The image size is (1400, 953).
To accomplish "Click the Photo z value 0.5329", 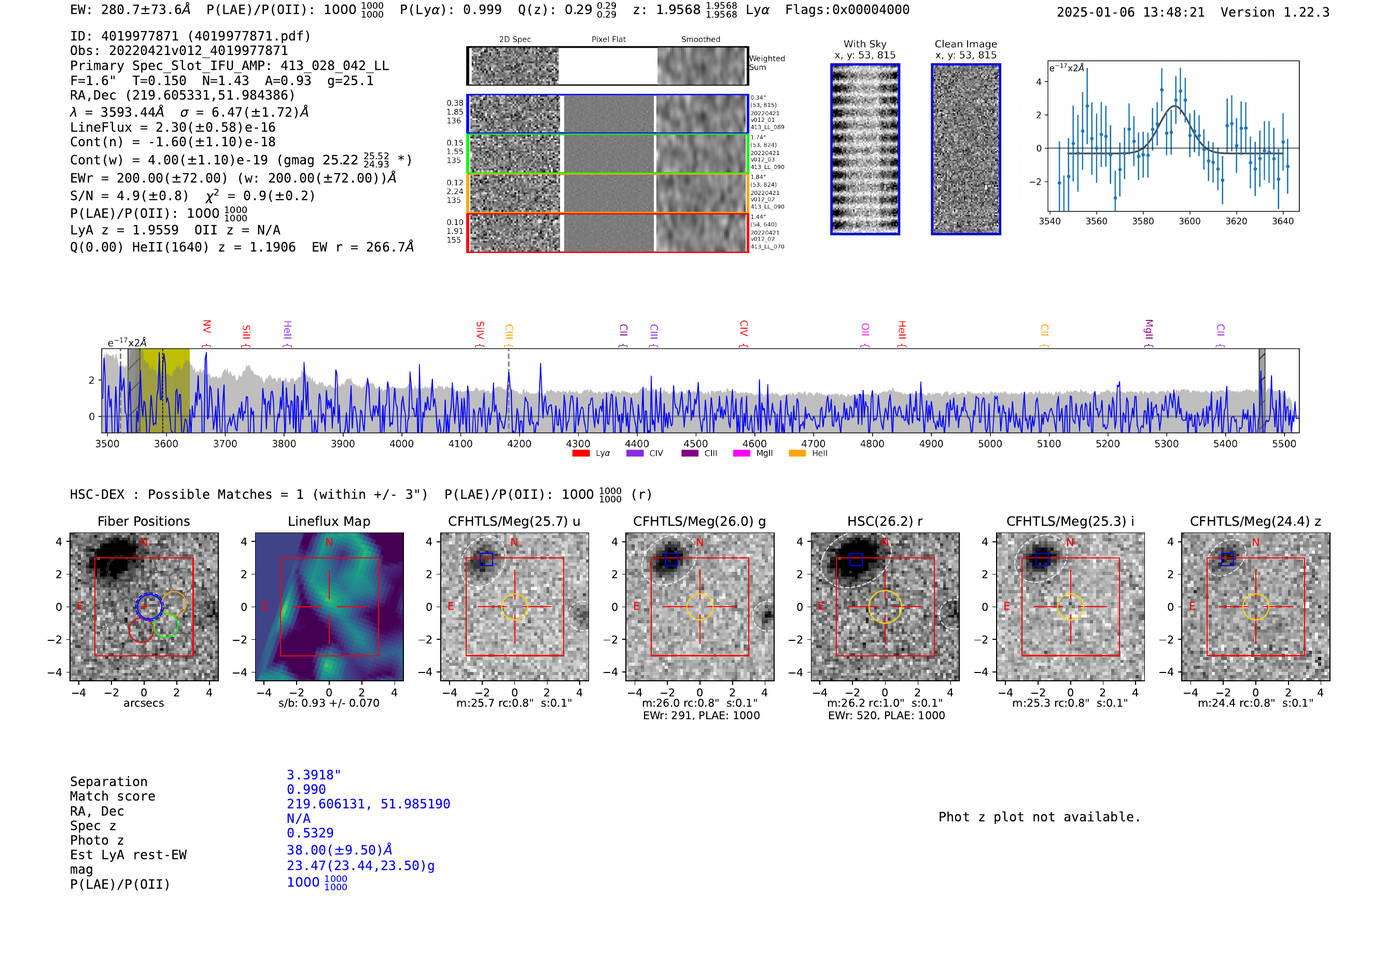I will coord(310,833).
